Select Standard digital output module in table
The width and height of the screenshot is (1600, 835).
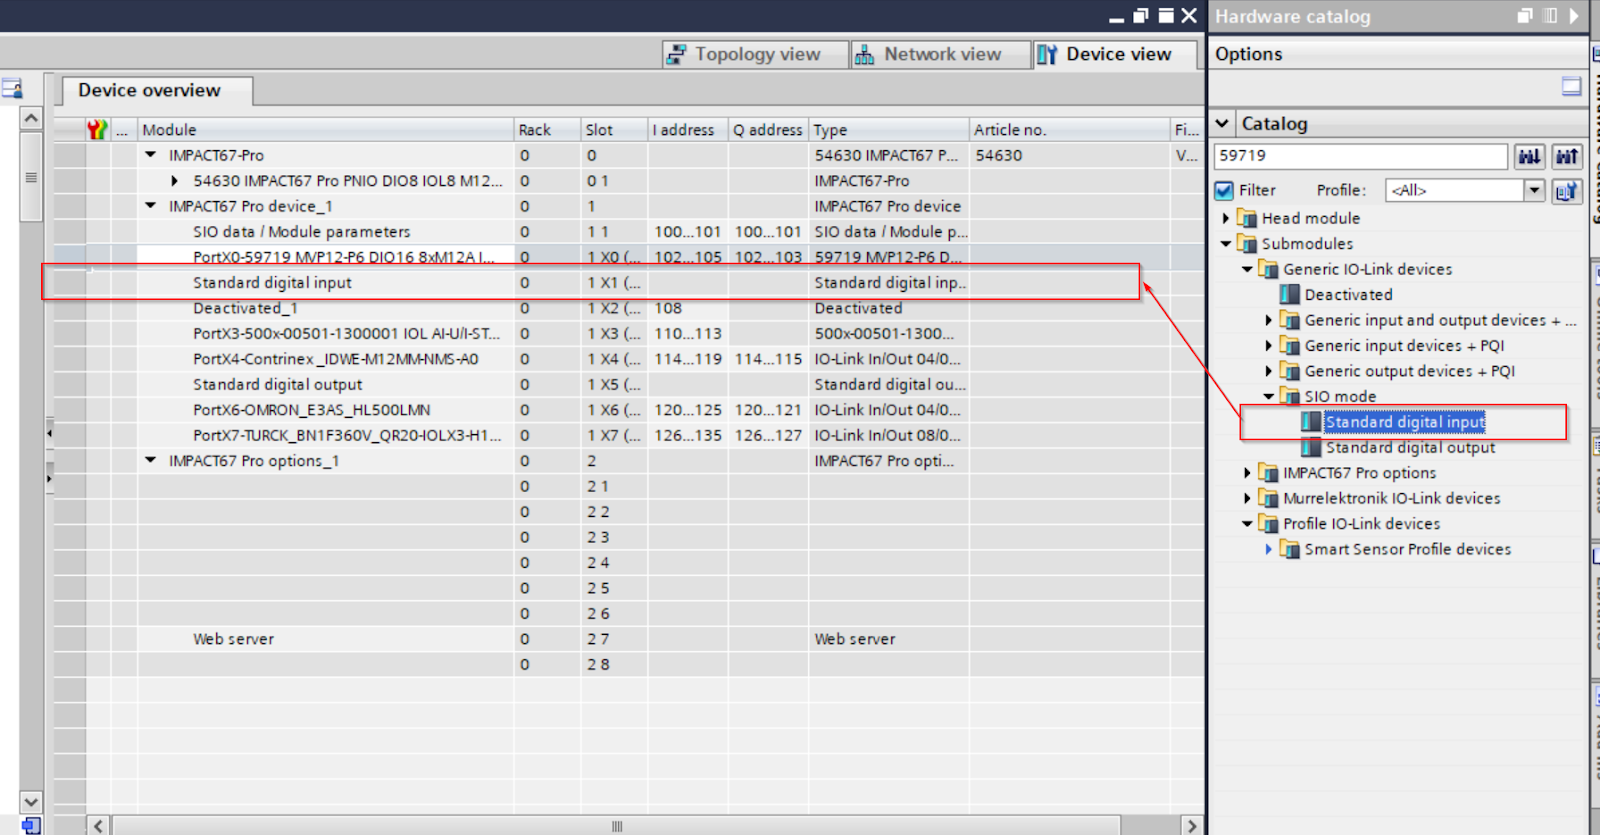(628, 384)
